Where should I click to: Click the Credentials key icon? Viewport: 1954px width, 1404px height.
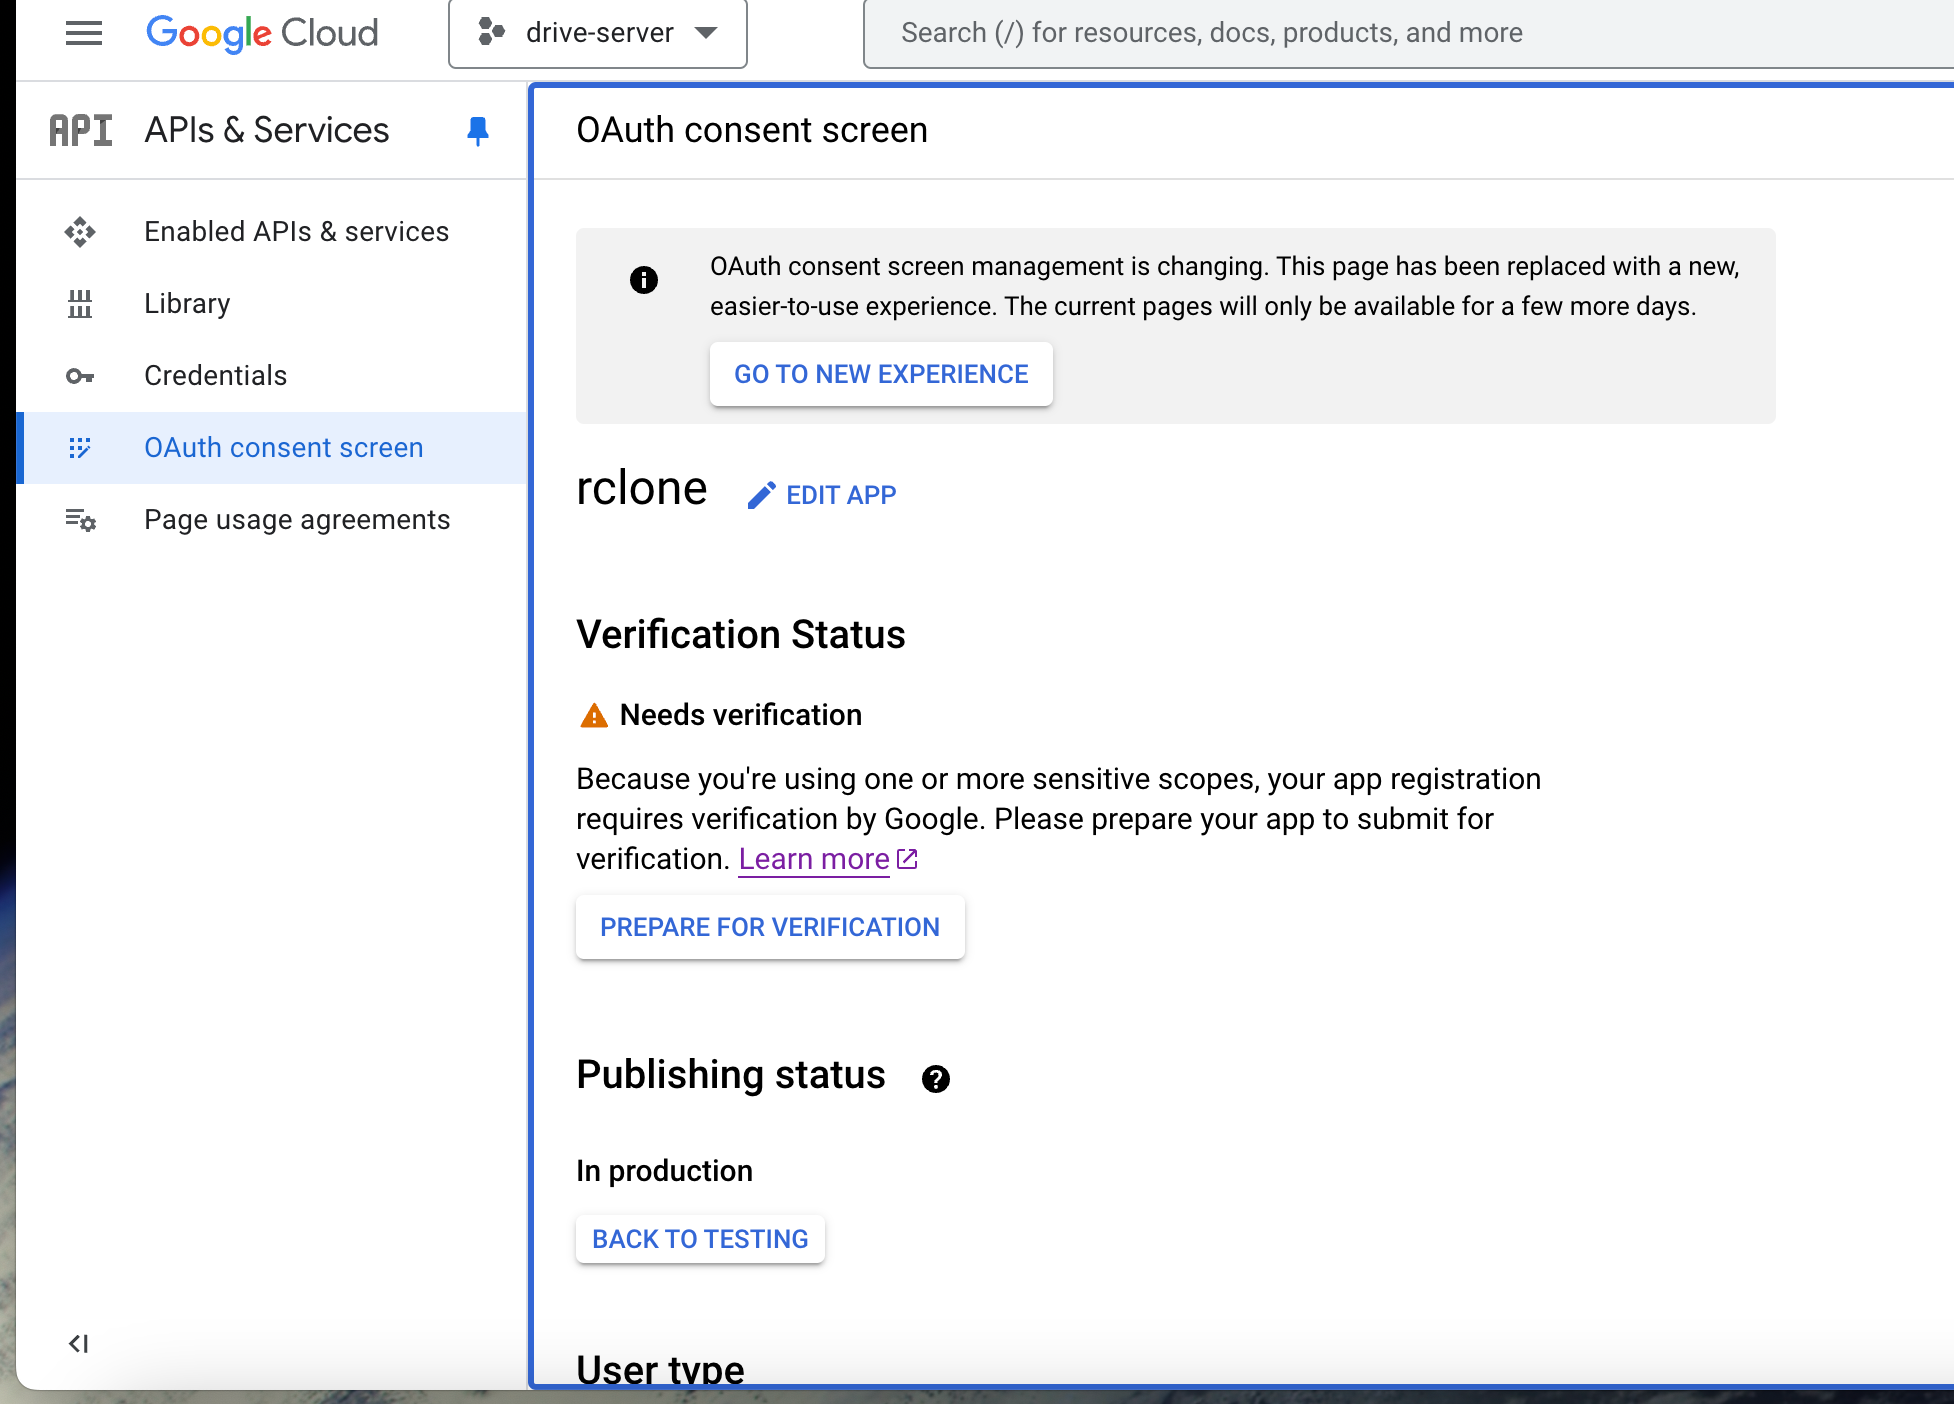coord(80,376)
